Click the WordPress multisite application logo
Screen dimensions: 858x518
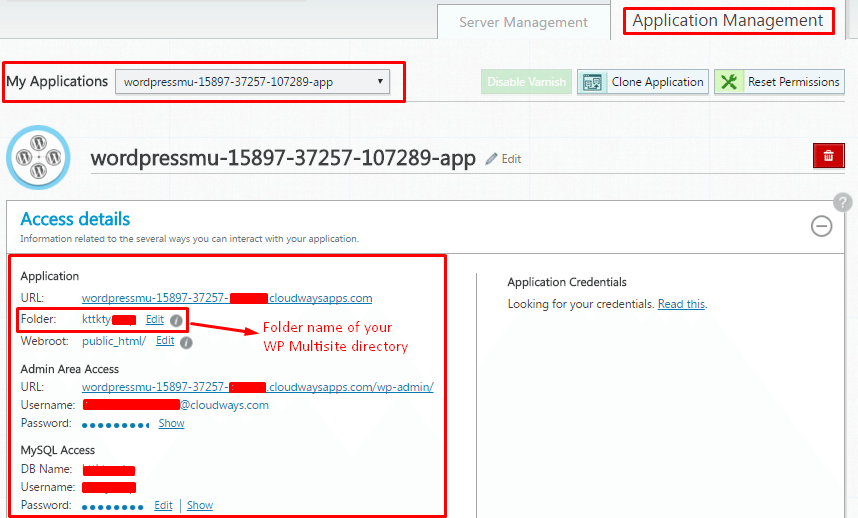pos(38,158)
